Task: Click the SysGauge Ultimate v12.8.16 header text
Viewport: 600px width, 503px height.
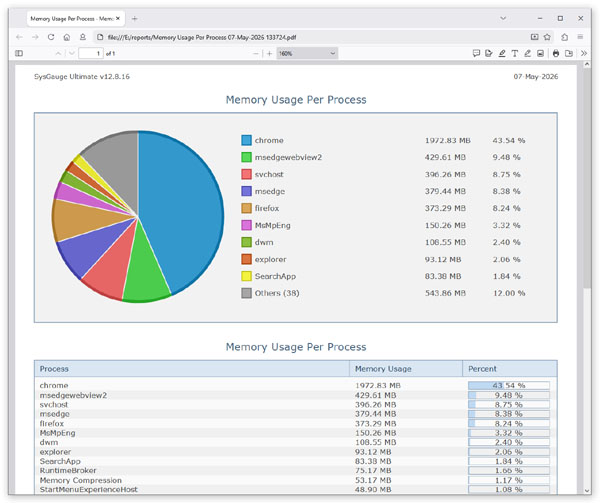Action: (x=82, y=77)
